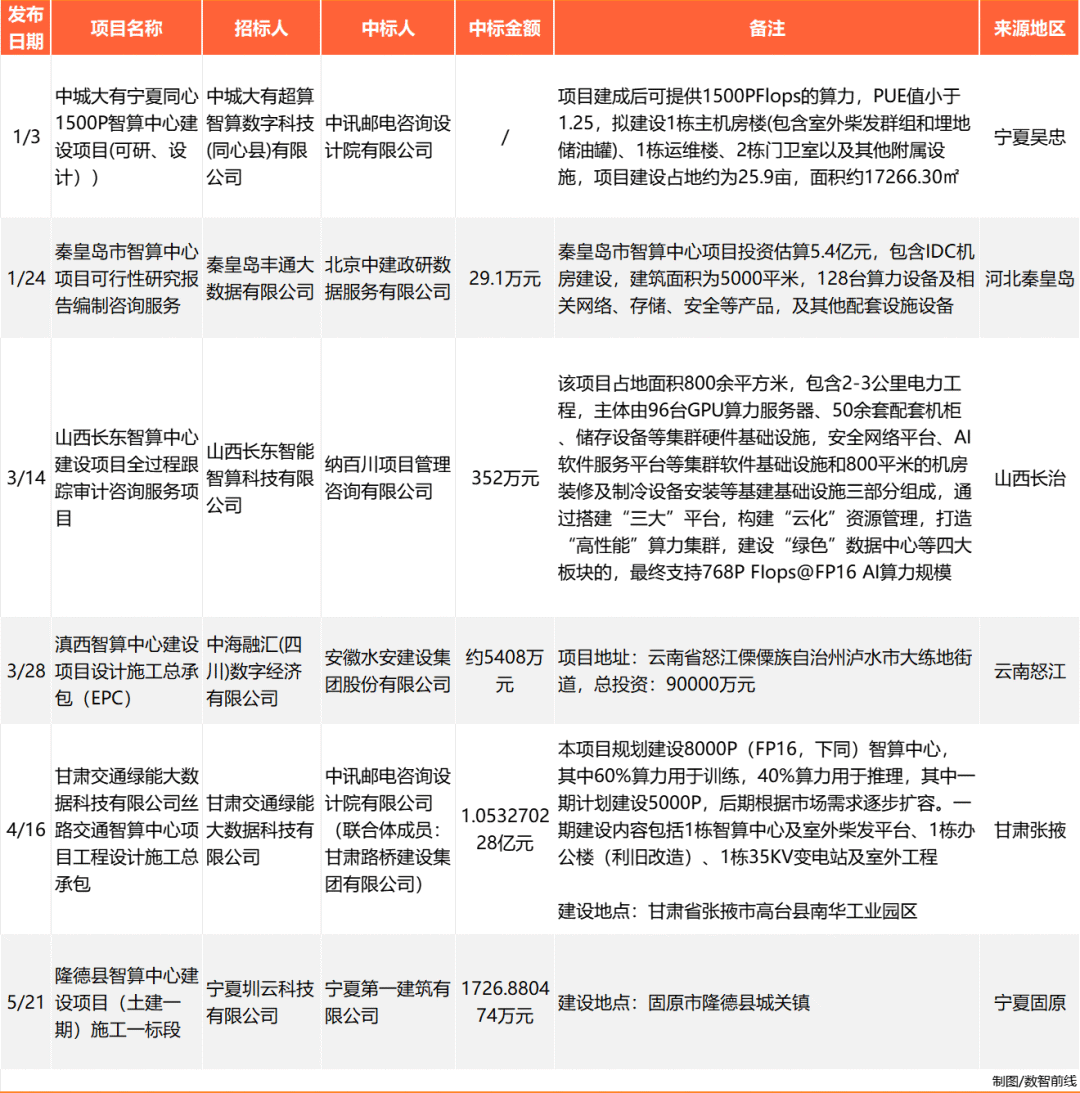1080x1093 pixels.
Task: Select region 云南怒江
Action: pyautogui.click(x=1029, y=671)
